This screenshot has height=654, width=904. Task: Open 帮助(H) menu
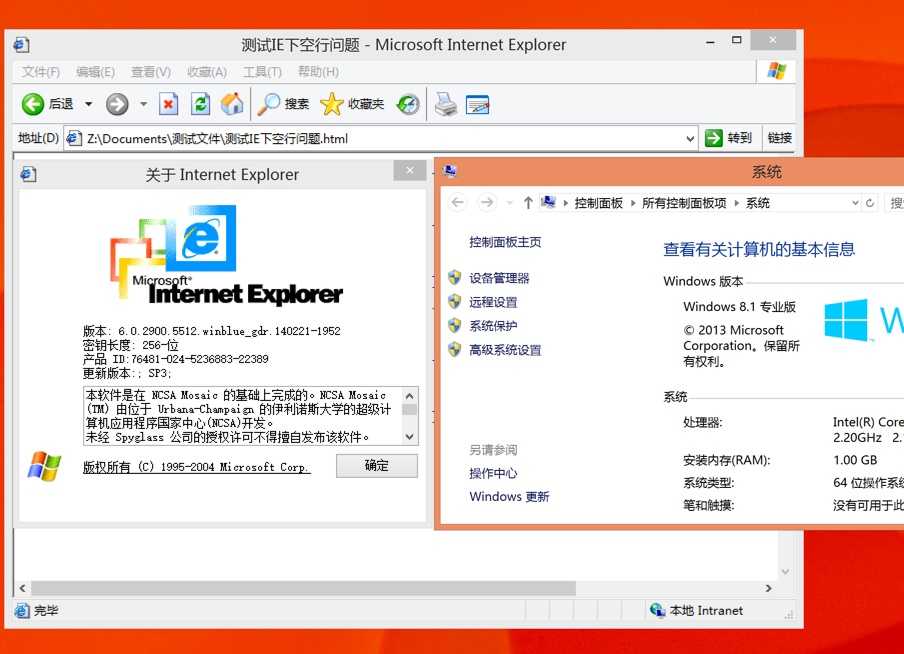[318, 72]
